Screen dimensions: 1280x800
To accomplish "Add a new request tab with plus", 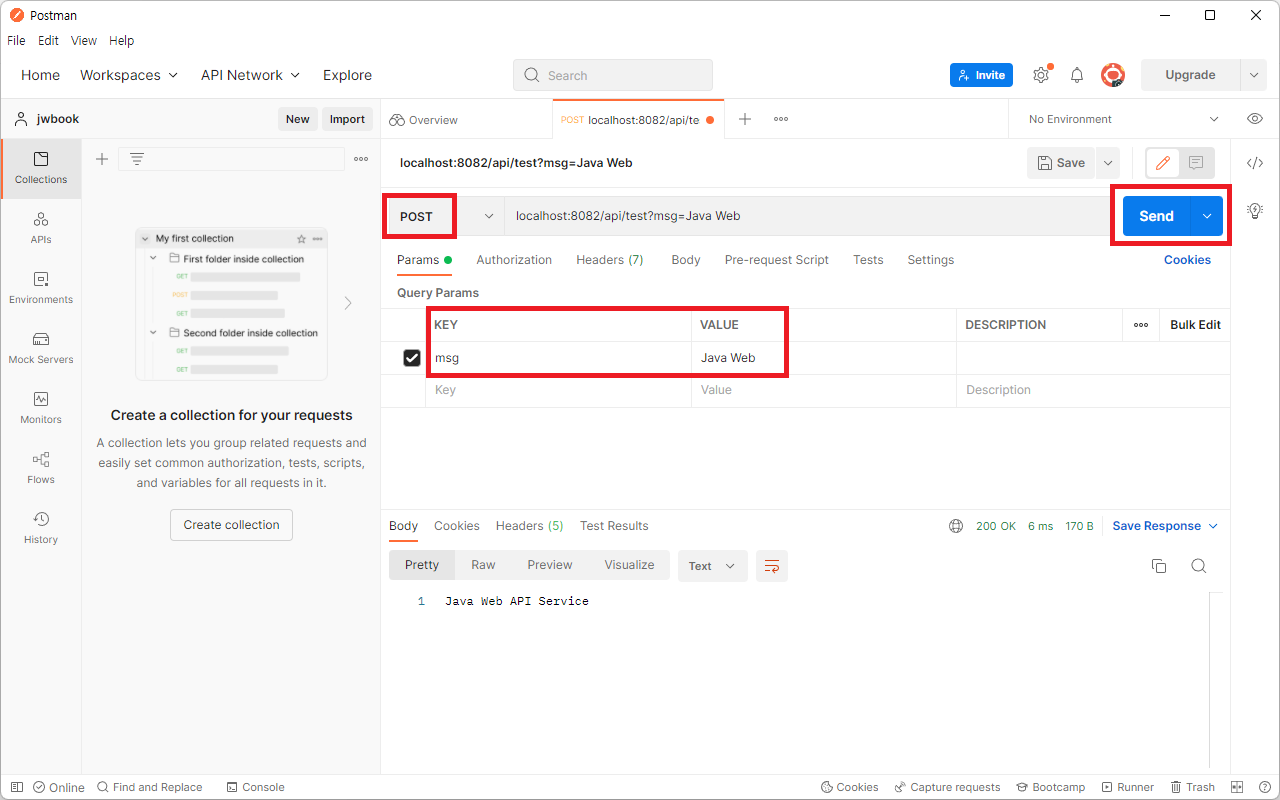I will pos(745,119).
